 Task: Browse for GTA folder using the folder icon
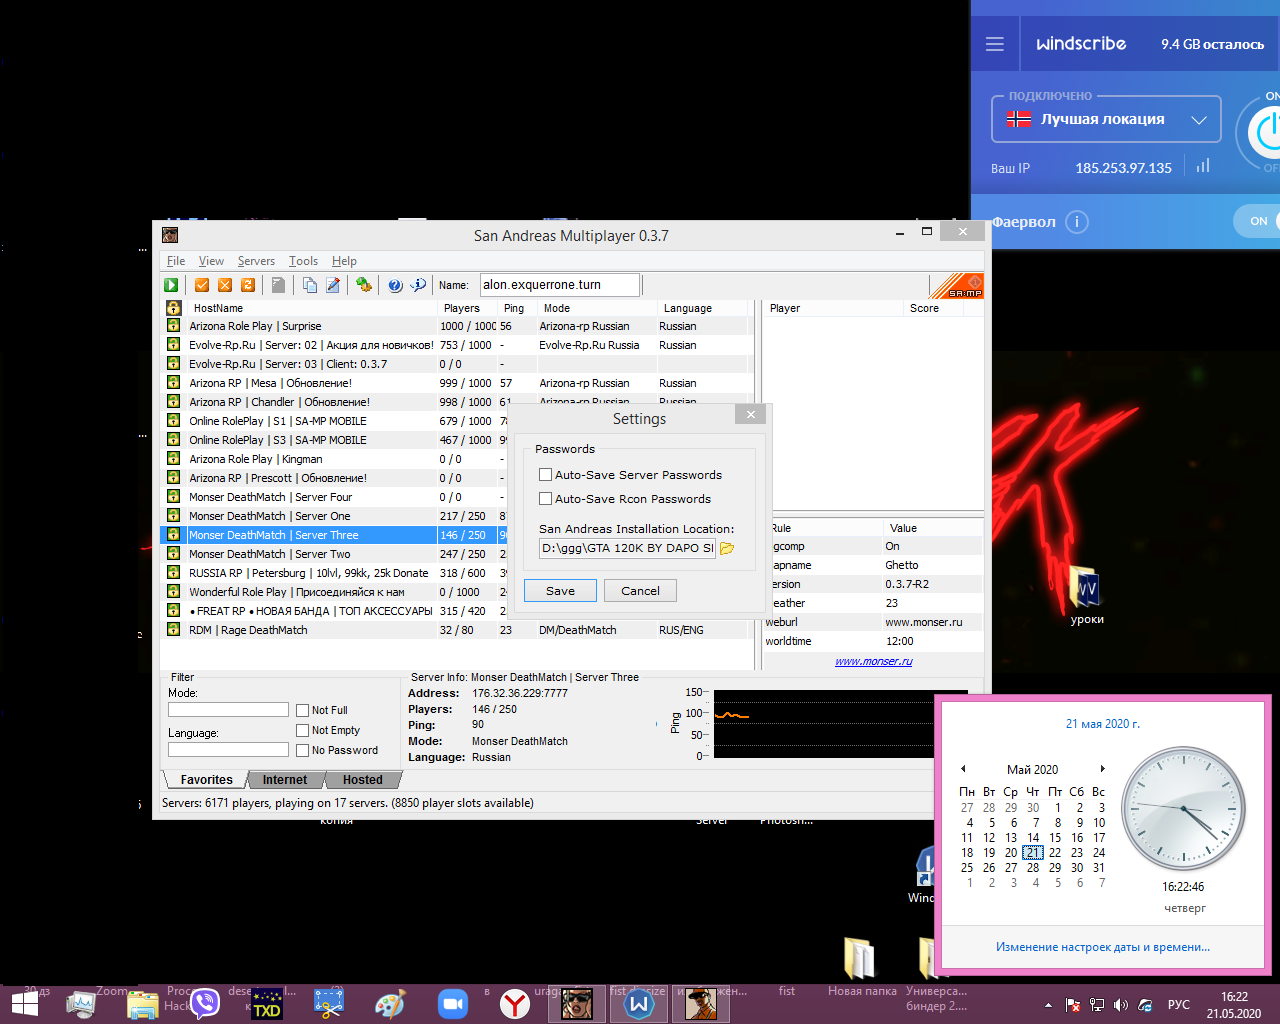727,548
